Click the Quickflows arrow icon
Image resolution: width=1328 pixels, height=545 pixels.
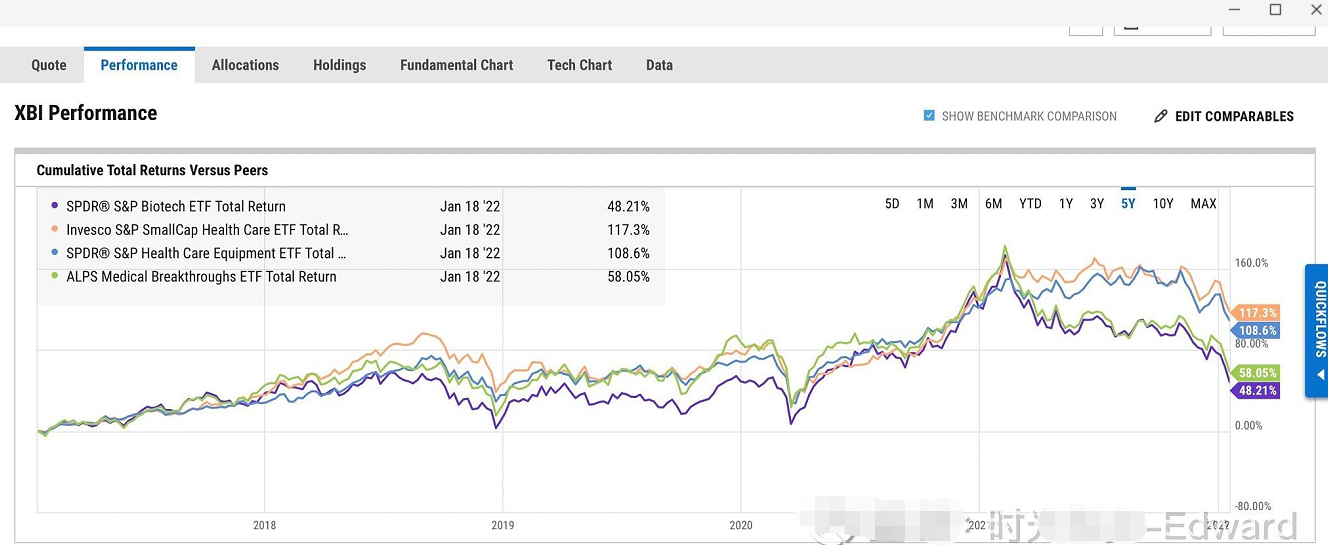click(1319, 376)
